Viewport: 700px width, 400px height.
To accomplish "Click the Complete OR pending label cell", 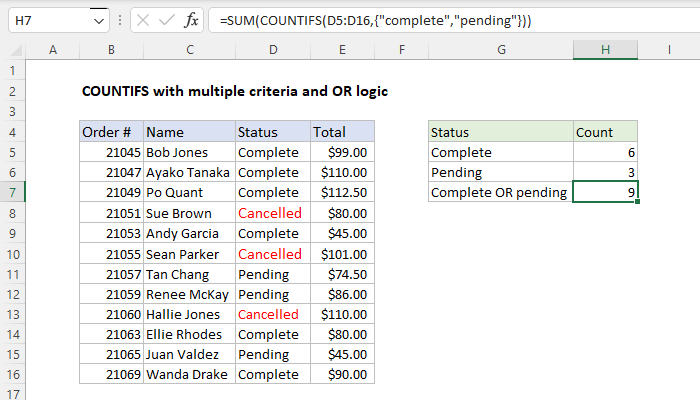I will pyautogui.click(x=501, y=193).
